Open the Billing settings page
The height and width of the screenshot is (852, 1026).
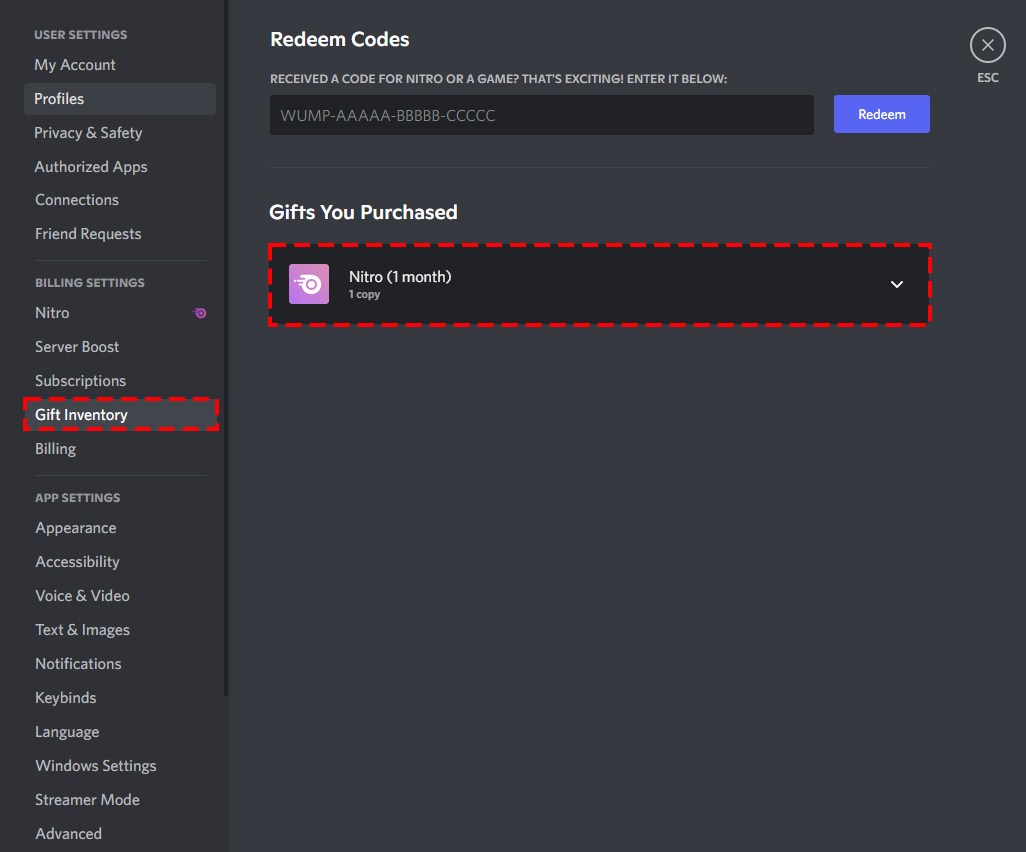pyautogui.click(x=55, y=449)
